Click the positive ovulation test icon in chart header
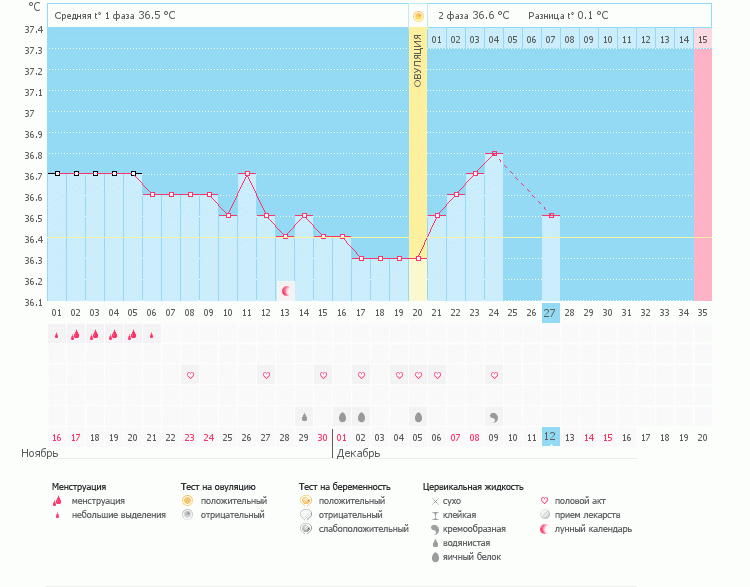This screenshot has width=750, height=587. [418, 16]
